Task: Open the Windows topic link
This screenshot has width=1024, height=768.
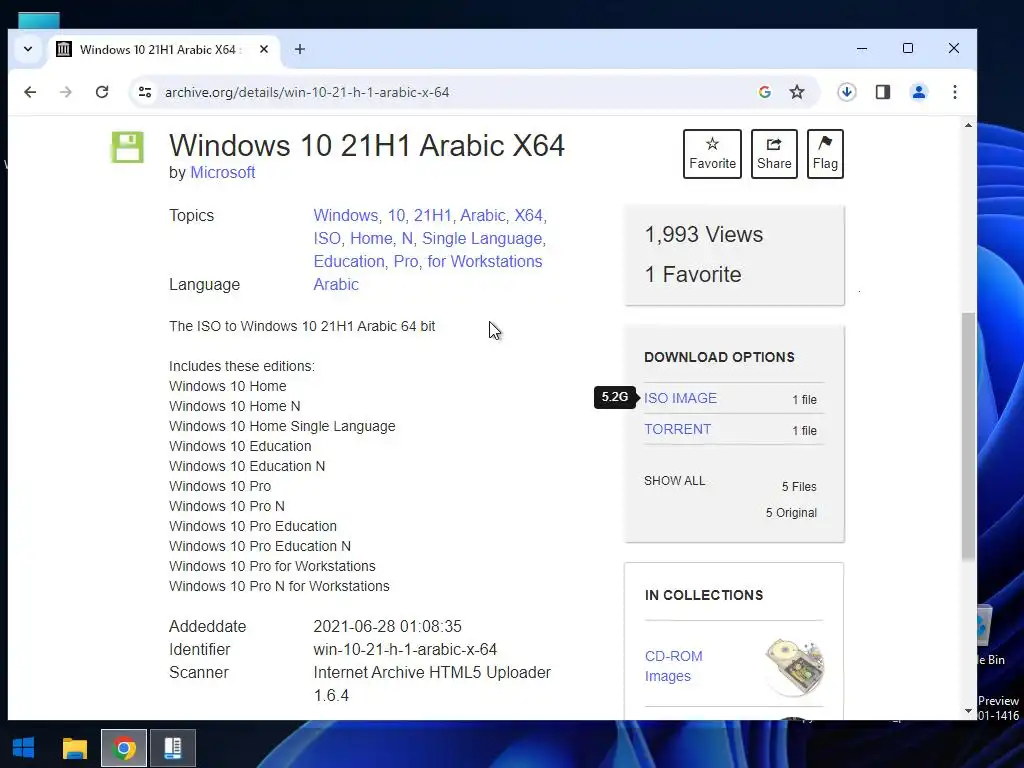Action: coord(345,216)
